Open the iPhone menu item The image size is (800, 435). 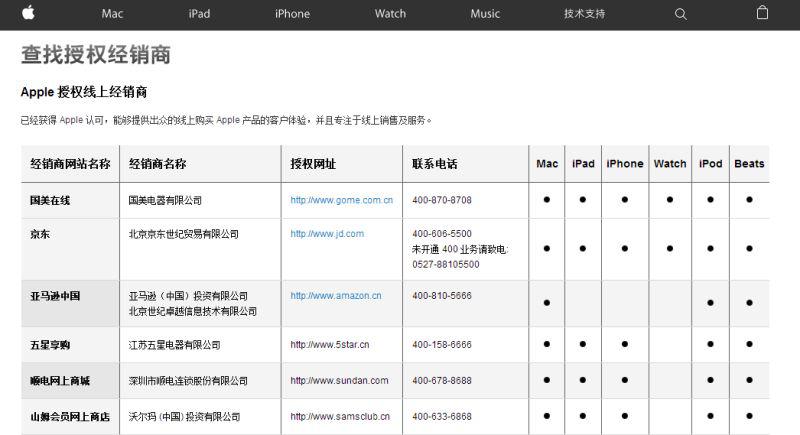click(x=292, y=14)
